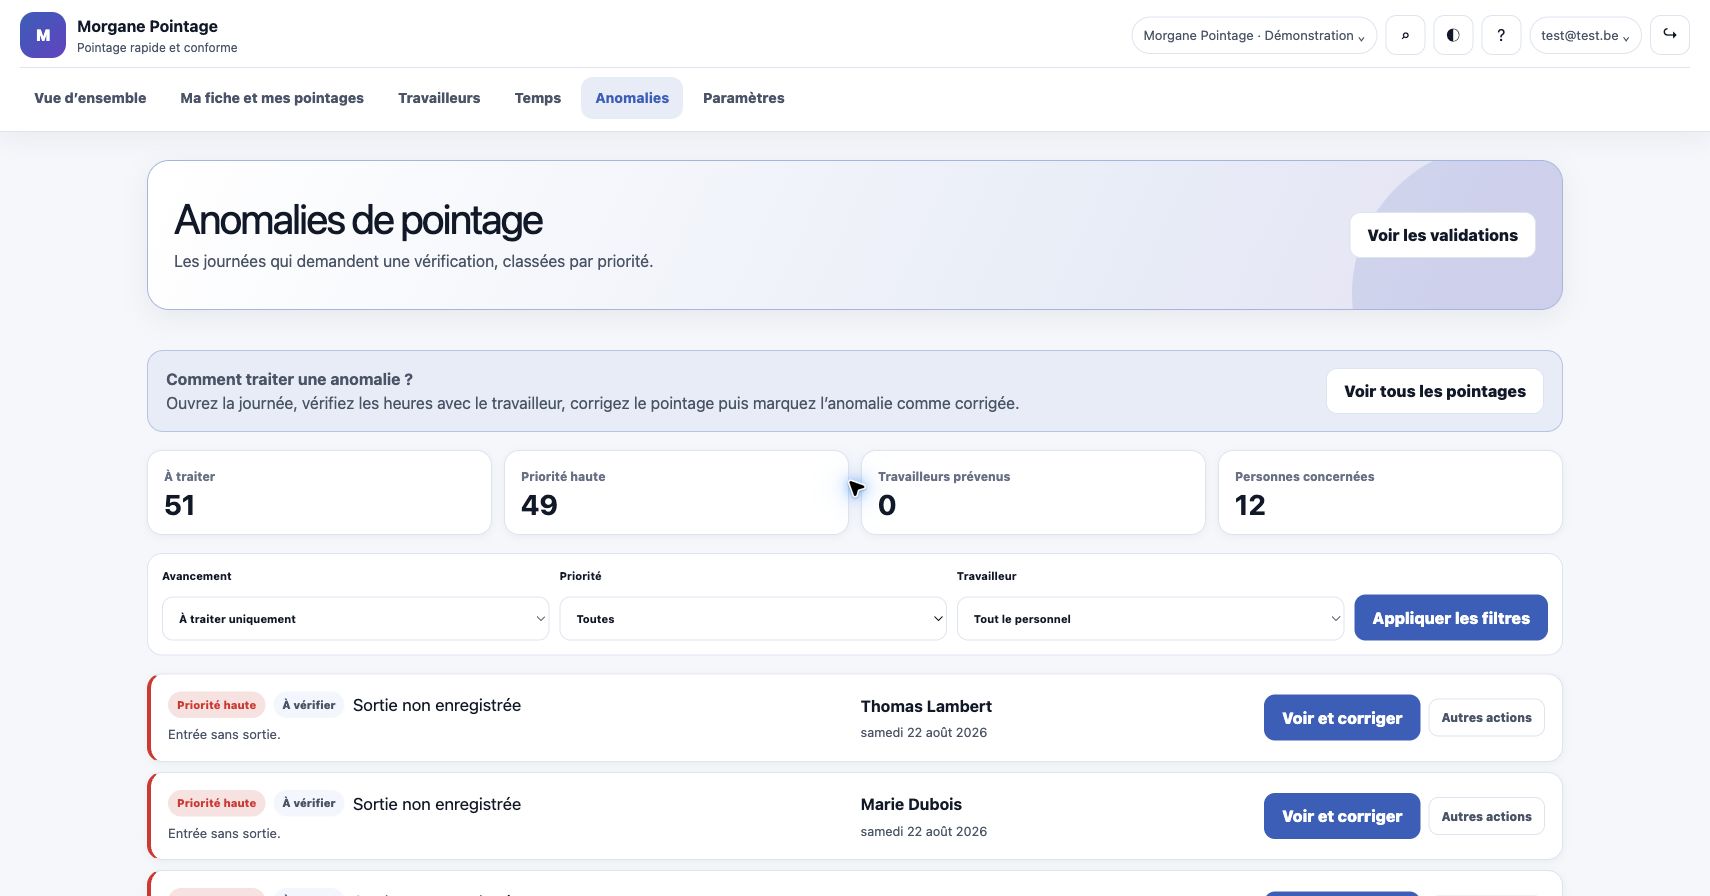Click À vérifier badge on Marie Dubois row

[308, 803]
